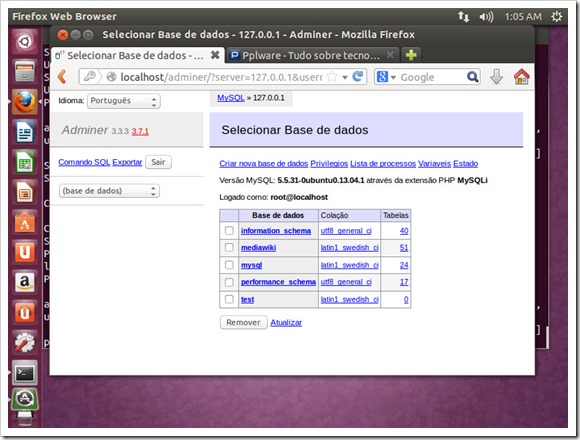Image resolution: width=580 pixels, height=440 pixels.
Task: Bookmark this page with the star icon
Action: [333, 77]
